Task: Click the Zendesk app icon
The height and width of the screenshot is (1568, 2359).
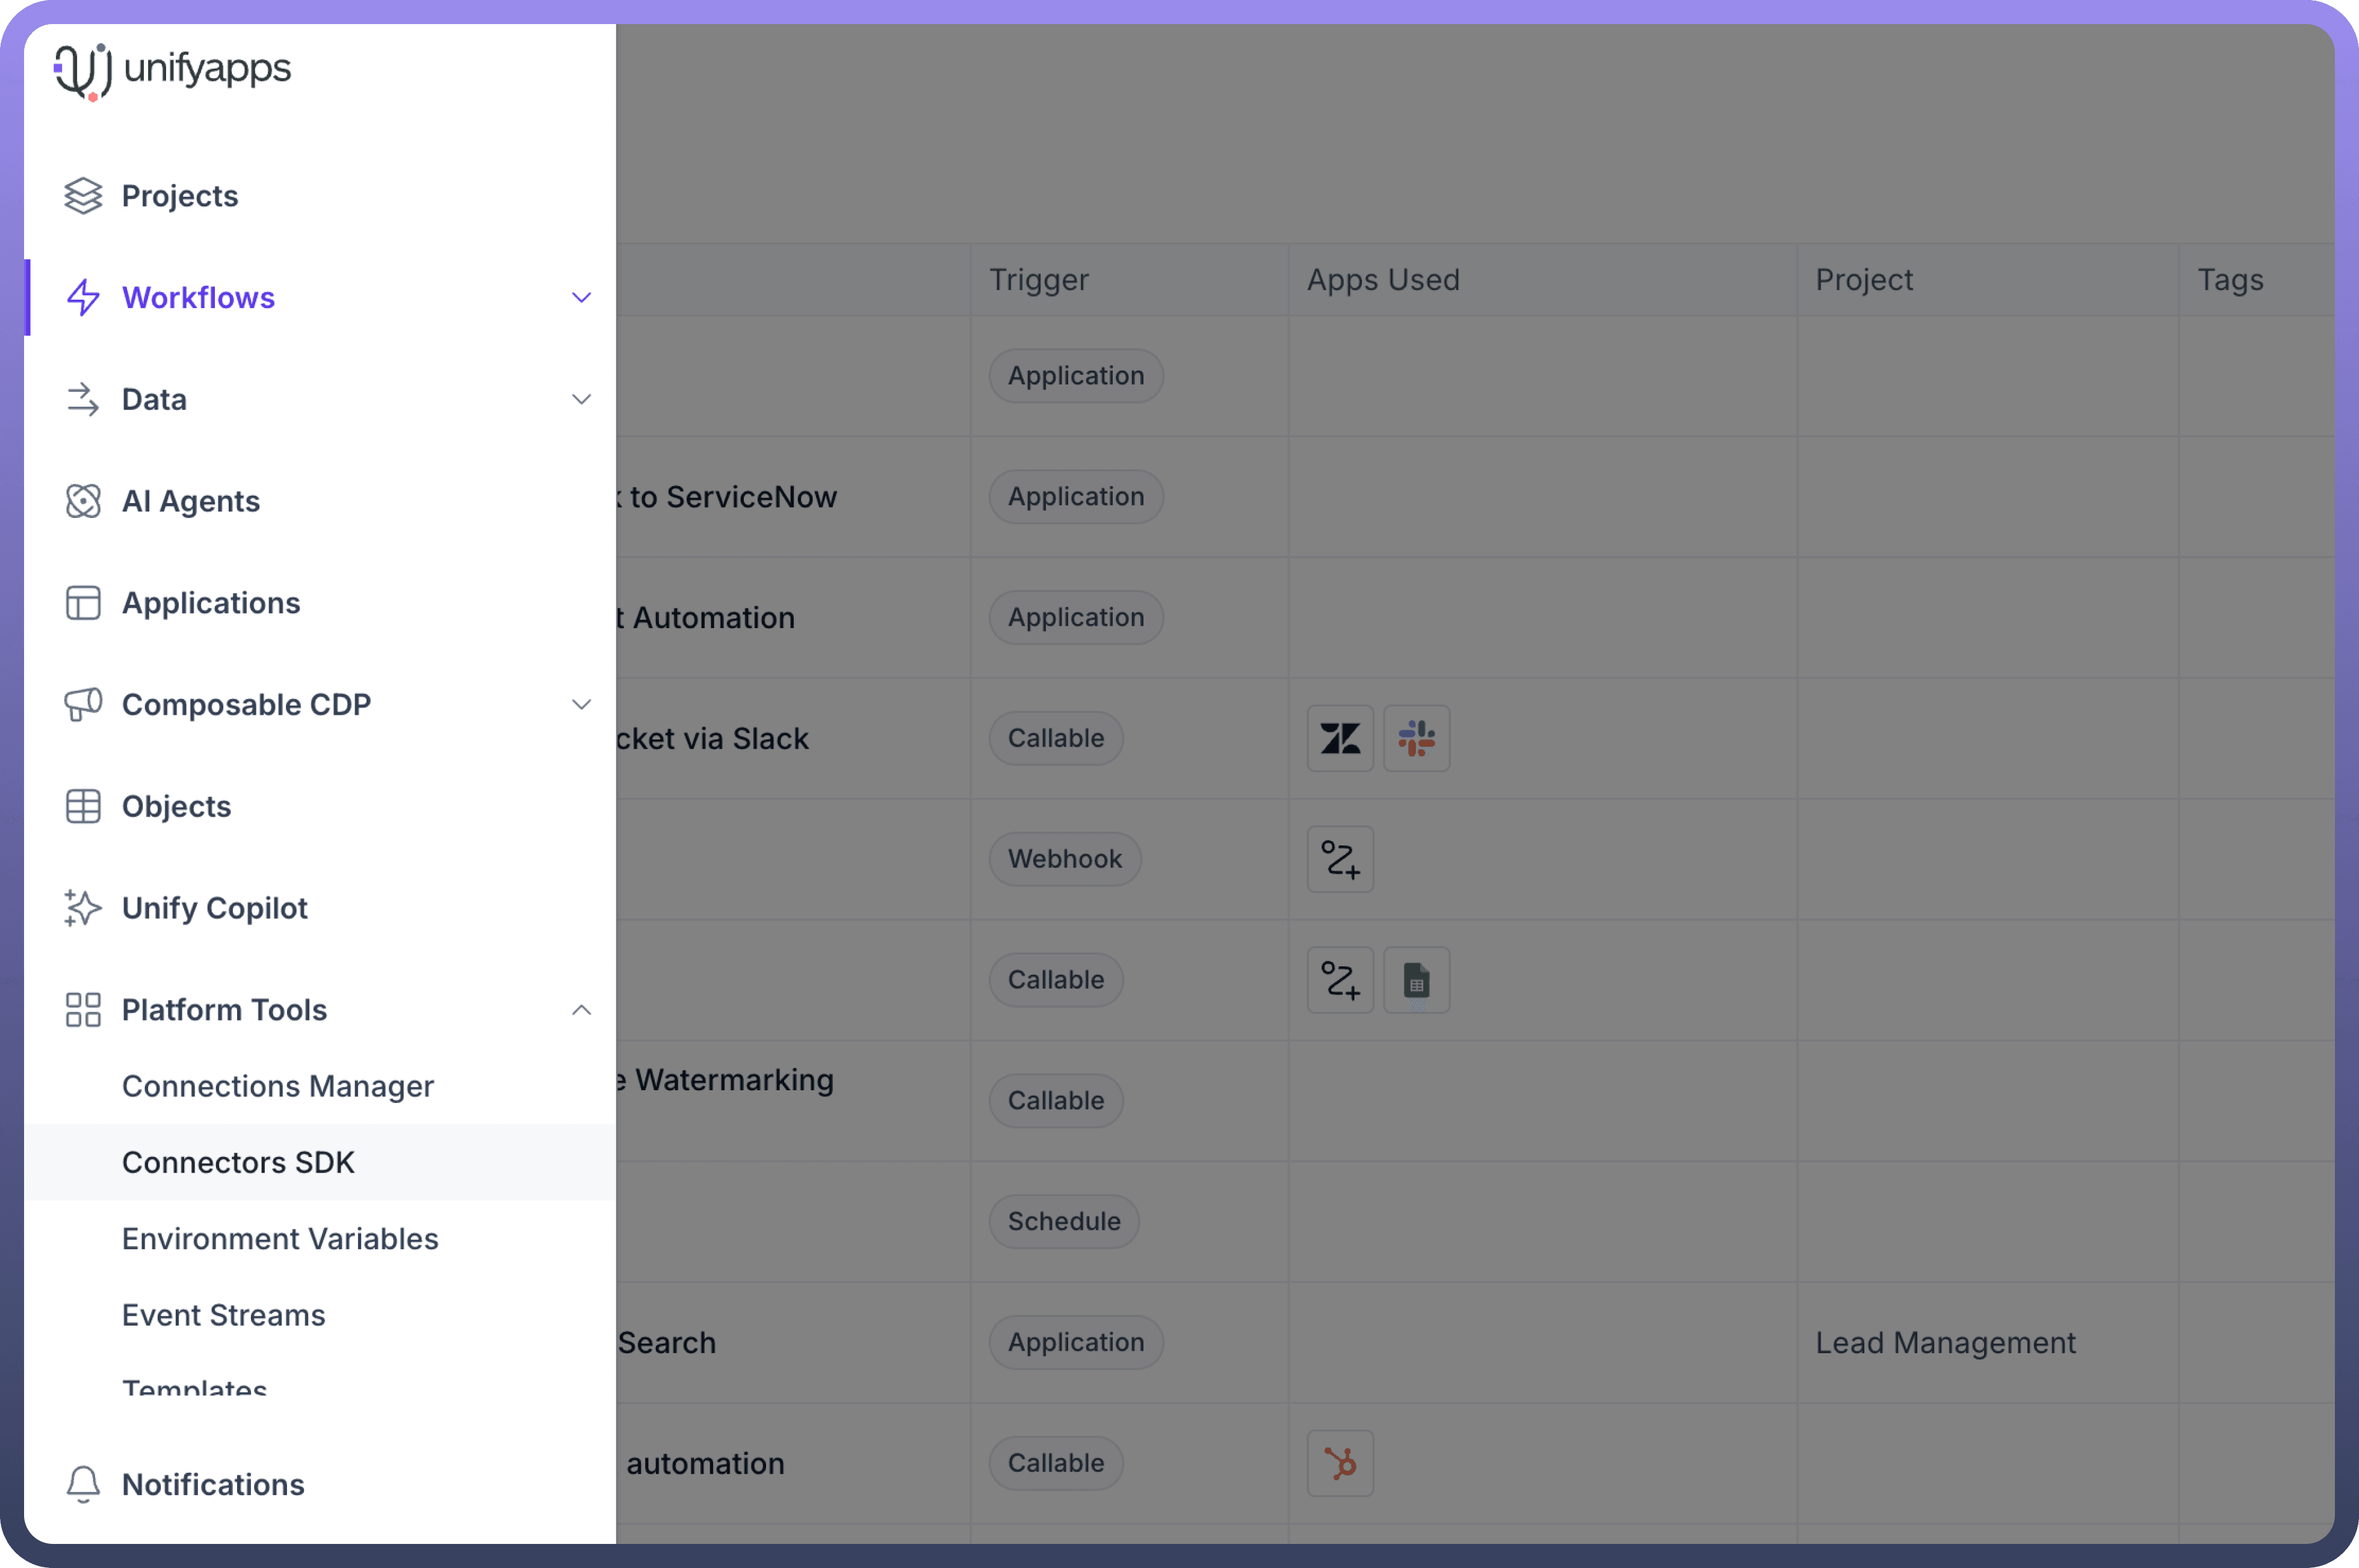Action: pos(1340,739)
